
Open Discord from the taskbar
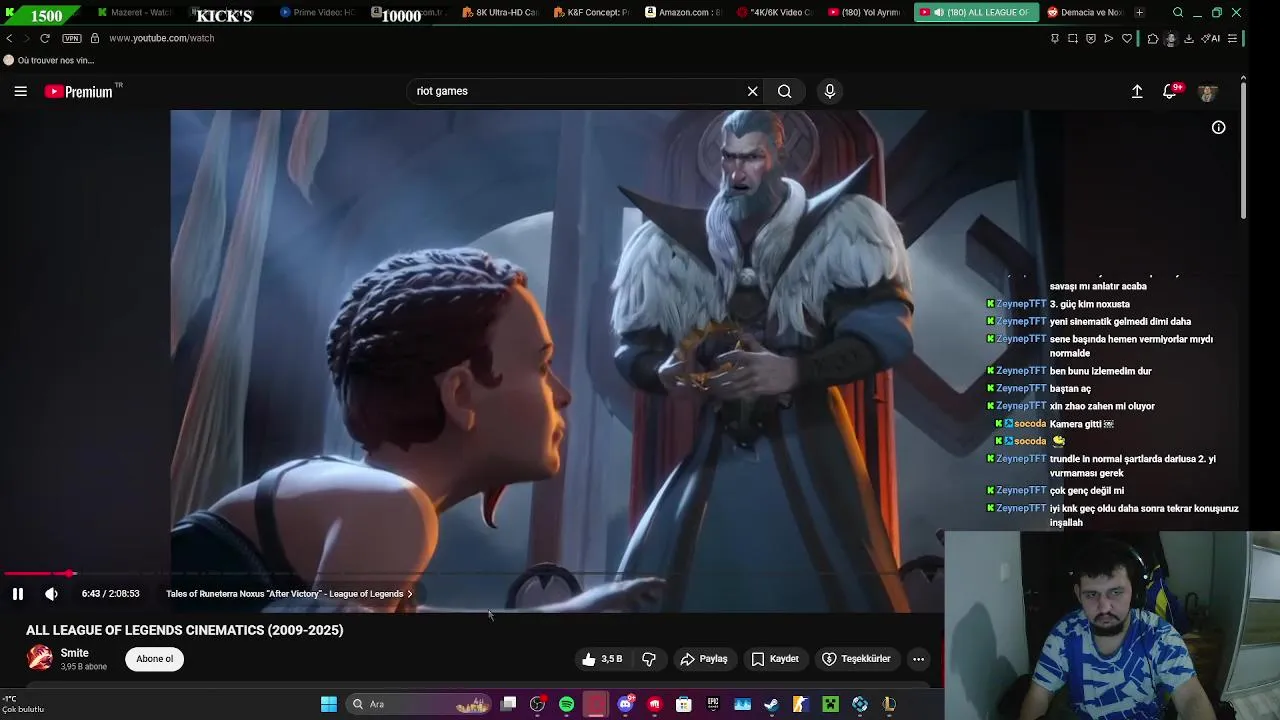pyautogui.click(x=625, y=704)
